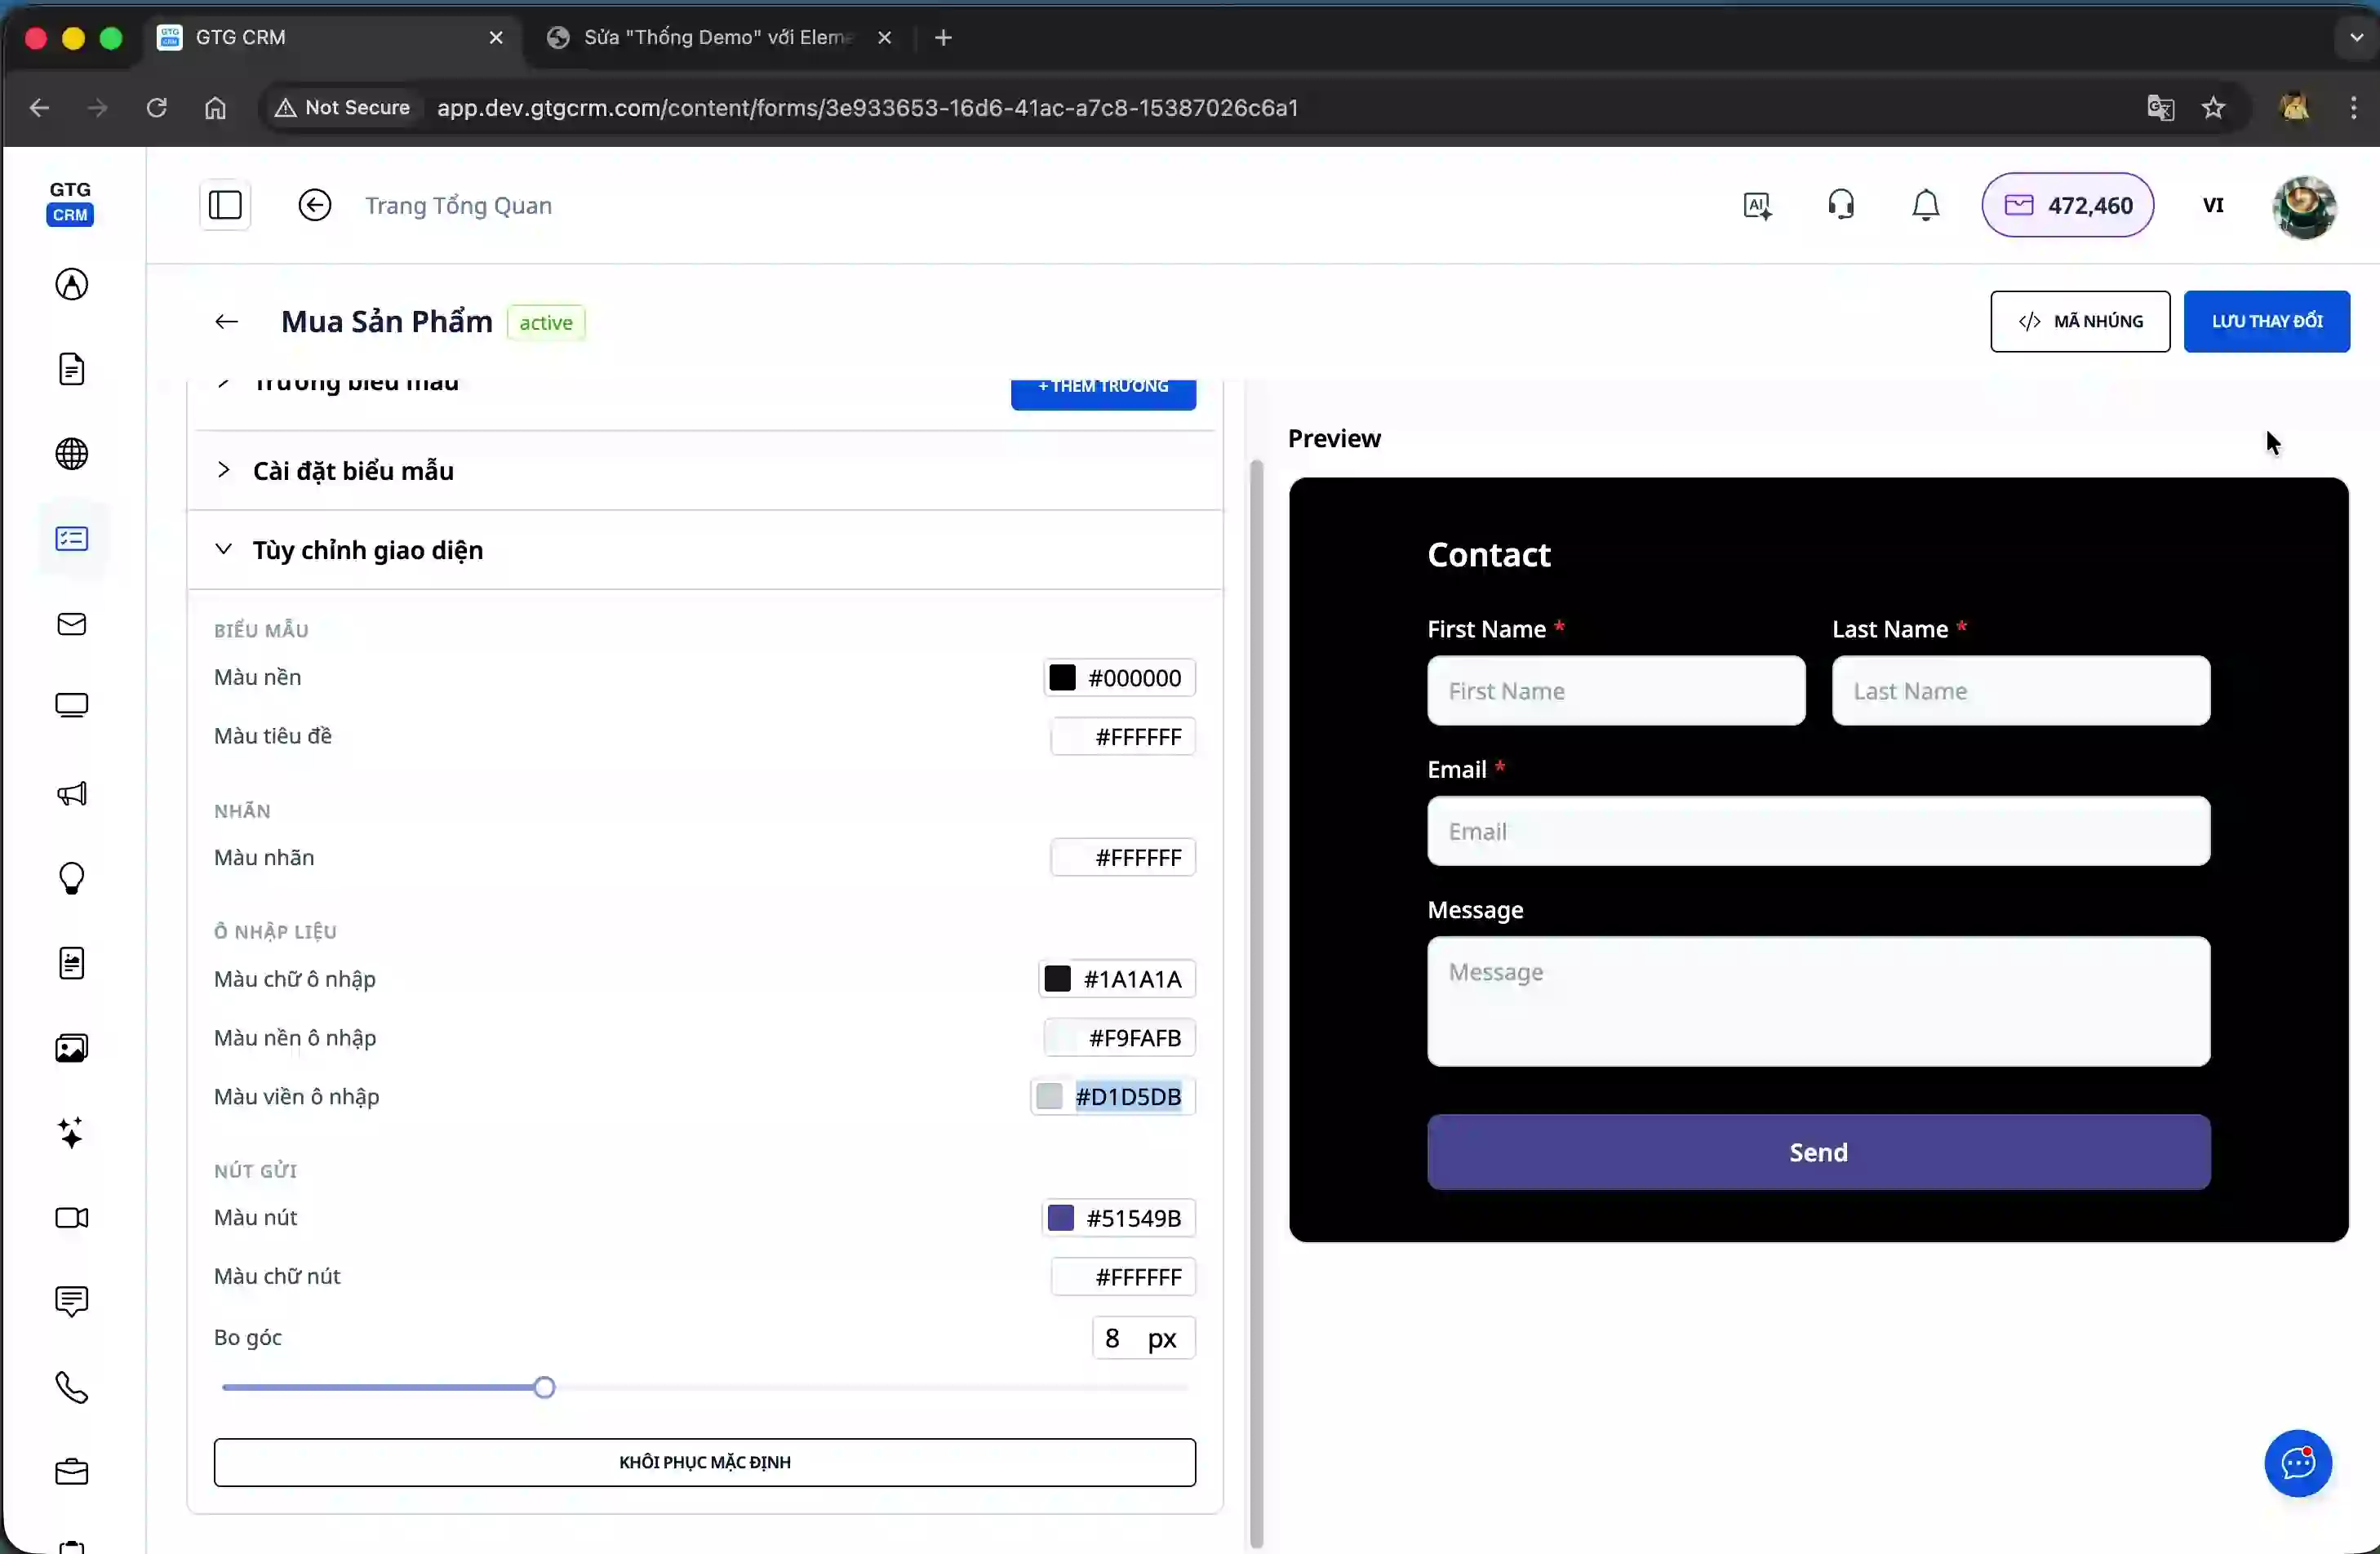Collapse the Tùy chỉnh giao diện section

tap(367, 550)
